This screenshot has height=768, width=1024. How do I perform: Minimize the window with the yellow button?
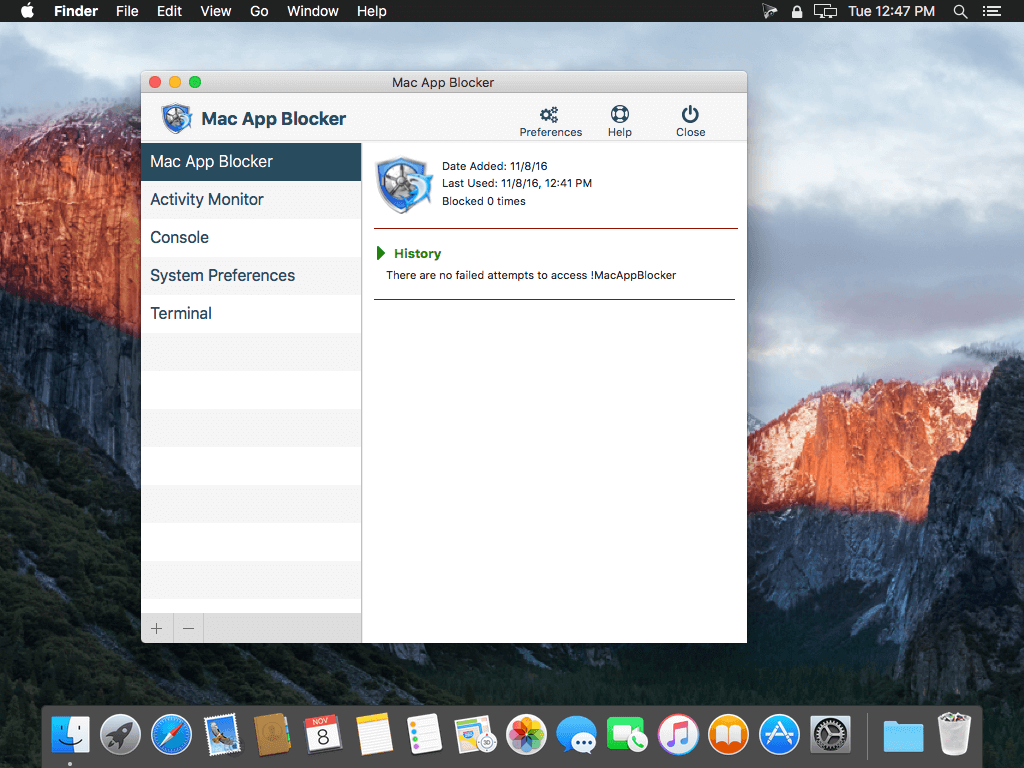174,82
